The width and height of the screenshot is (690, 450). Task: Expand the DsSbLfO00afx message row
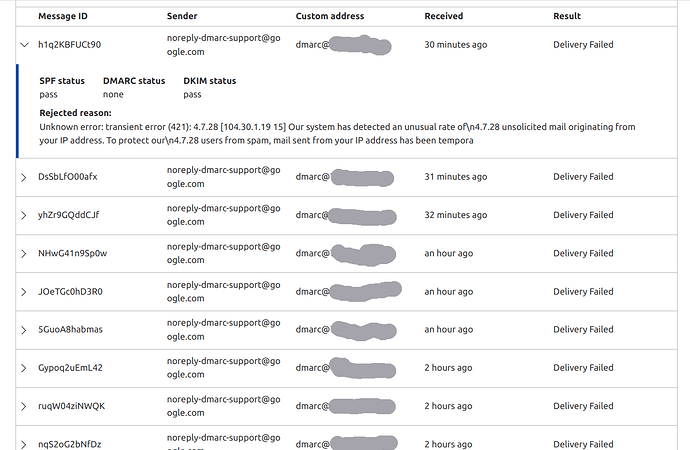pyautogui.click(x=24, y=177)
